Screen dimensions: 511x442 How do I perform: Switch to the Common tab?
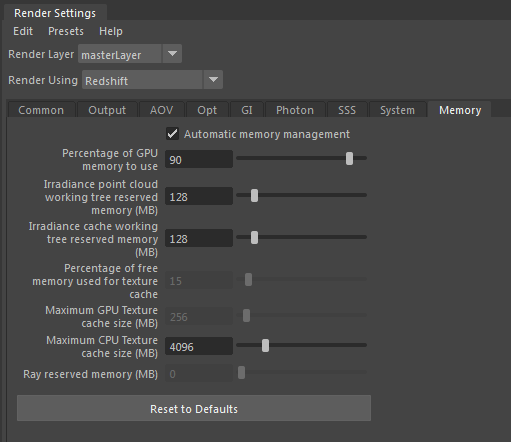[x=41, y=110]
